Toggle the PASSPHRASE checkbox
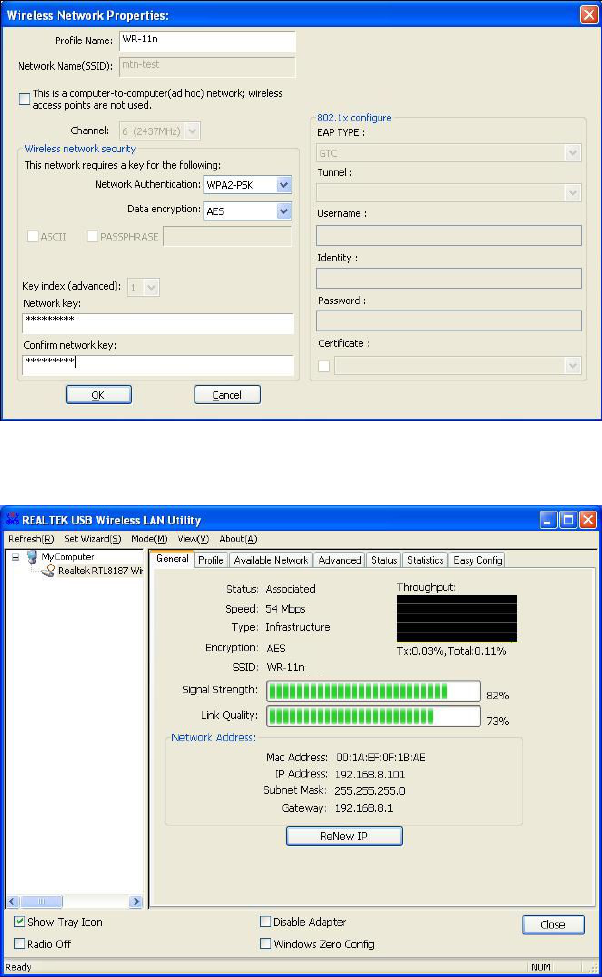The height and width of the screenshot is (977, 602). pos(92,236)
